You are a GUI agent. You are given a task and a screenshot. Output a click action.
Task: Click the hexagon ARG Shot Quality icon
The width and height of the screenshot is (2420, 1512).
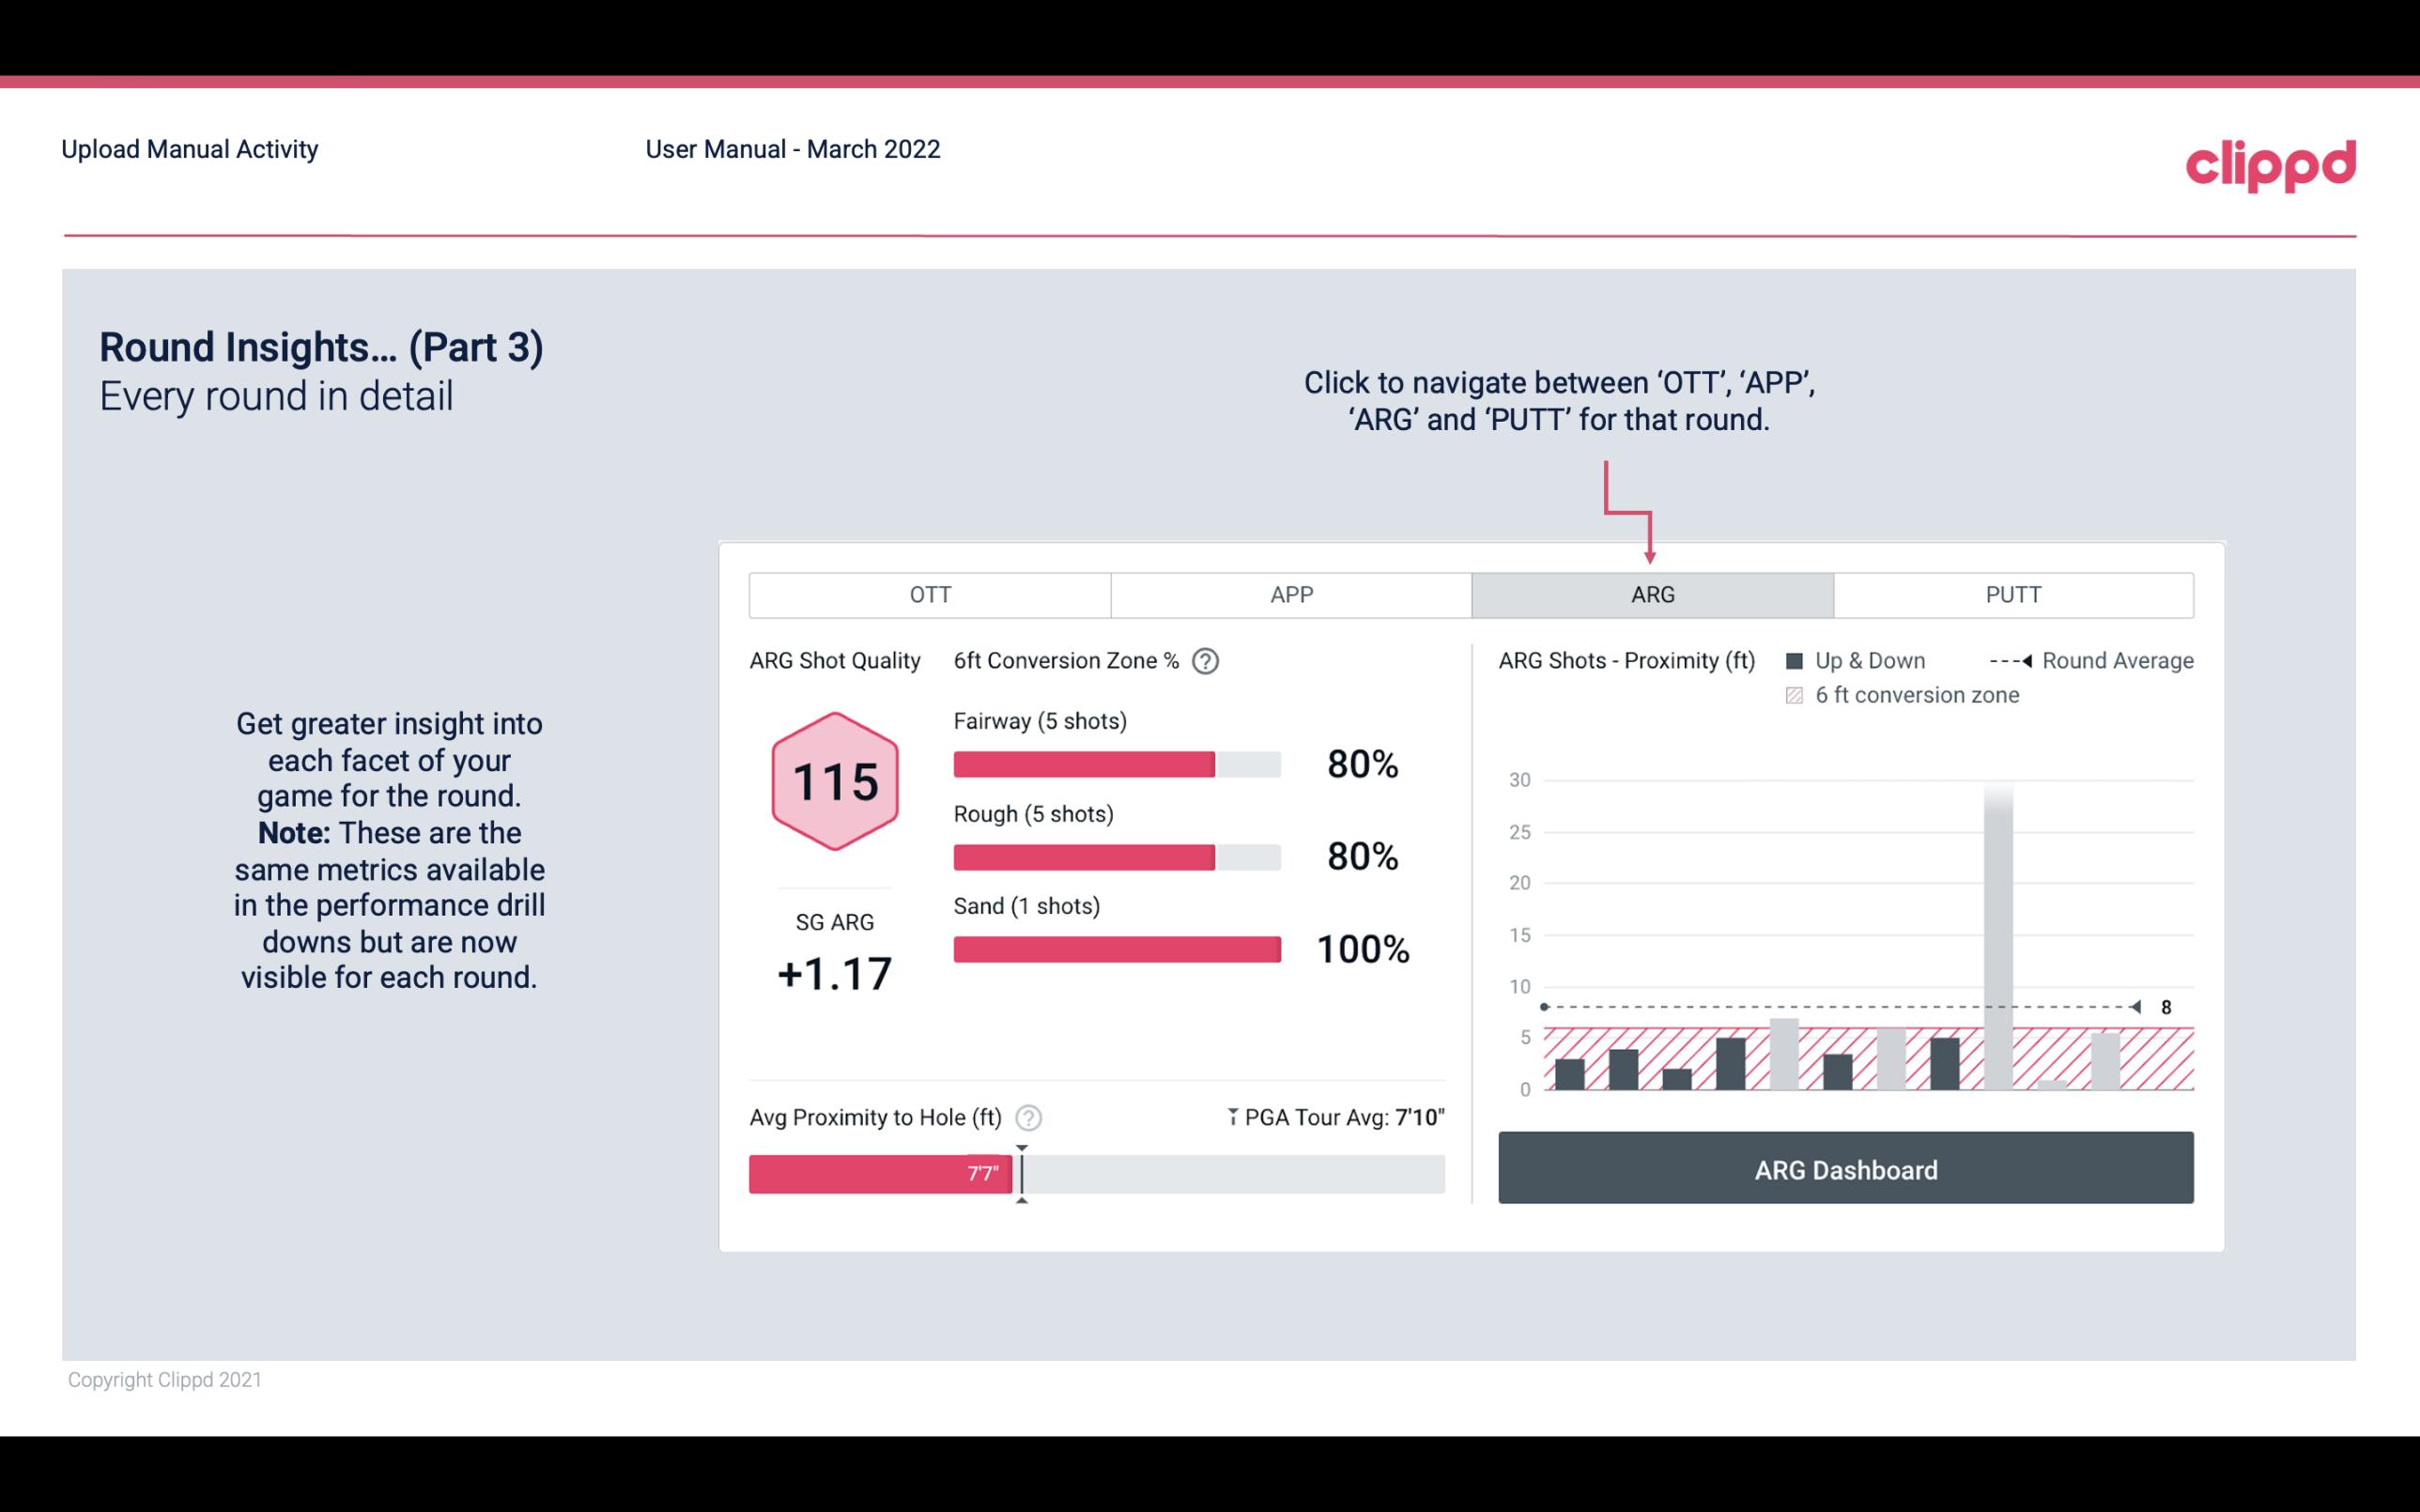834,782
